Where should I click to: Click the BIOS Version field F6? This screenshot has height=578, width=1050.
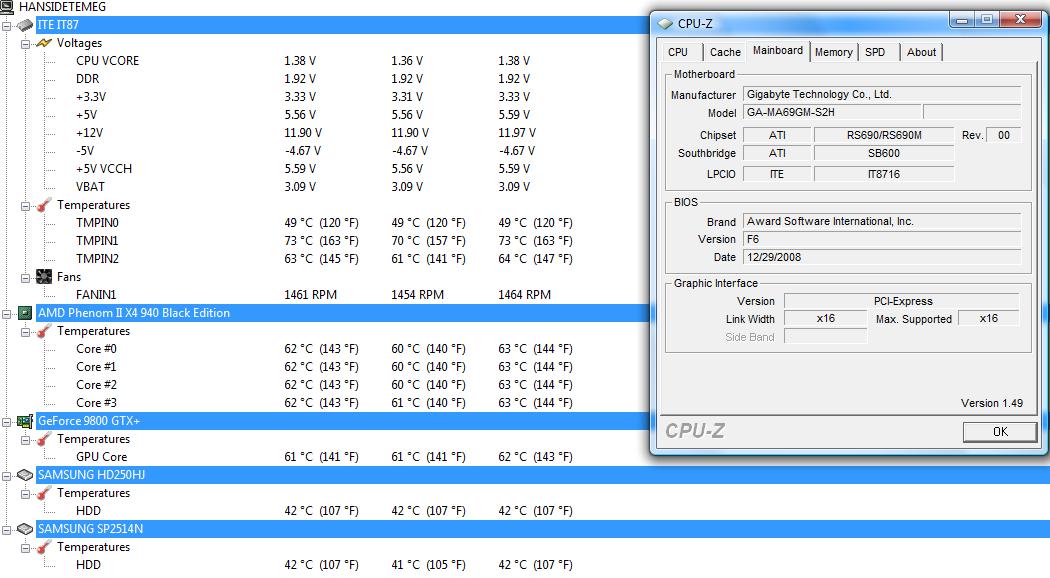(882, 239)
